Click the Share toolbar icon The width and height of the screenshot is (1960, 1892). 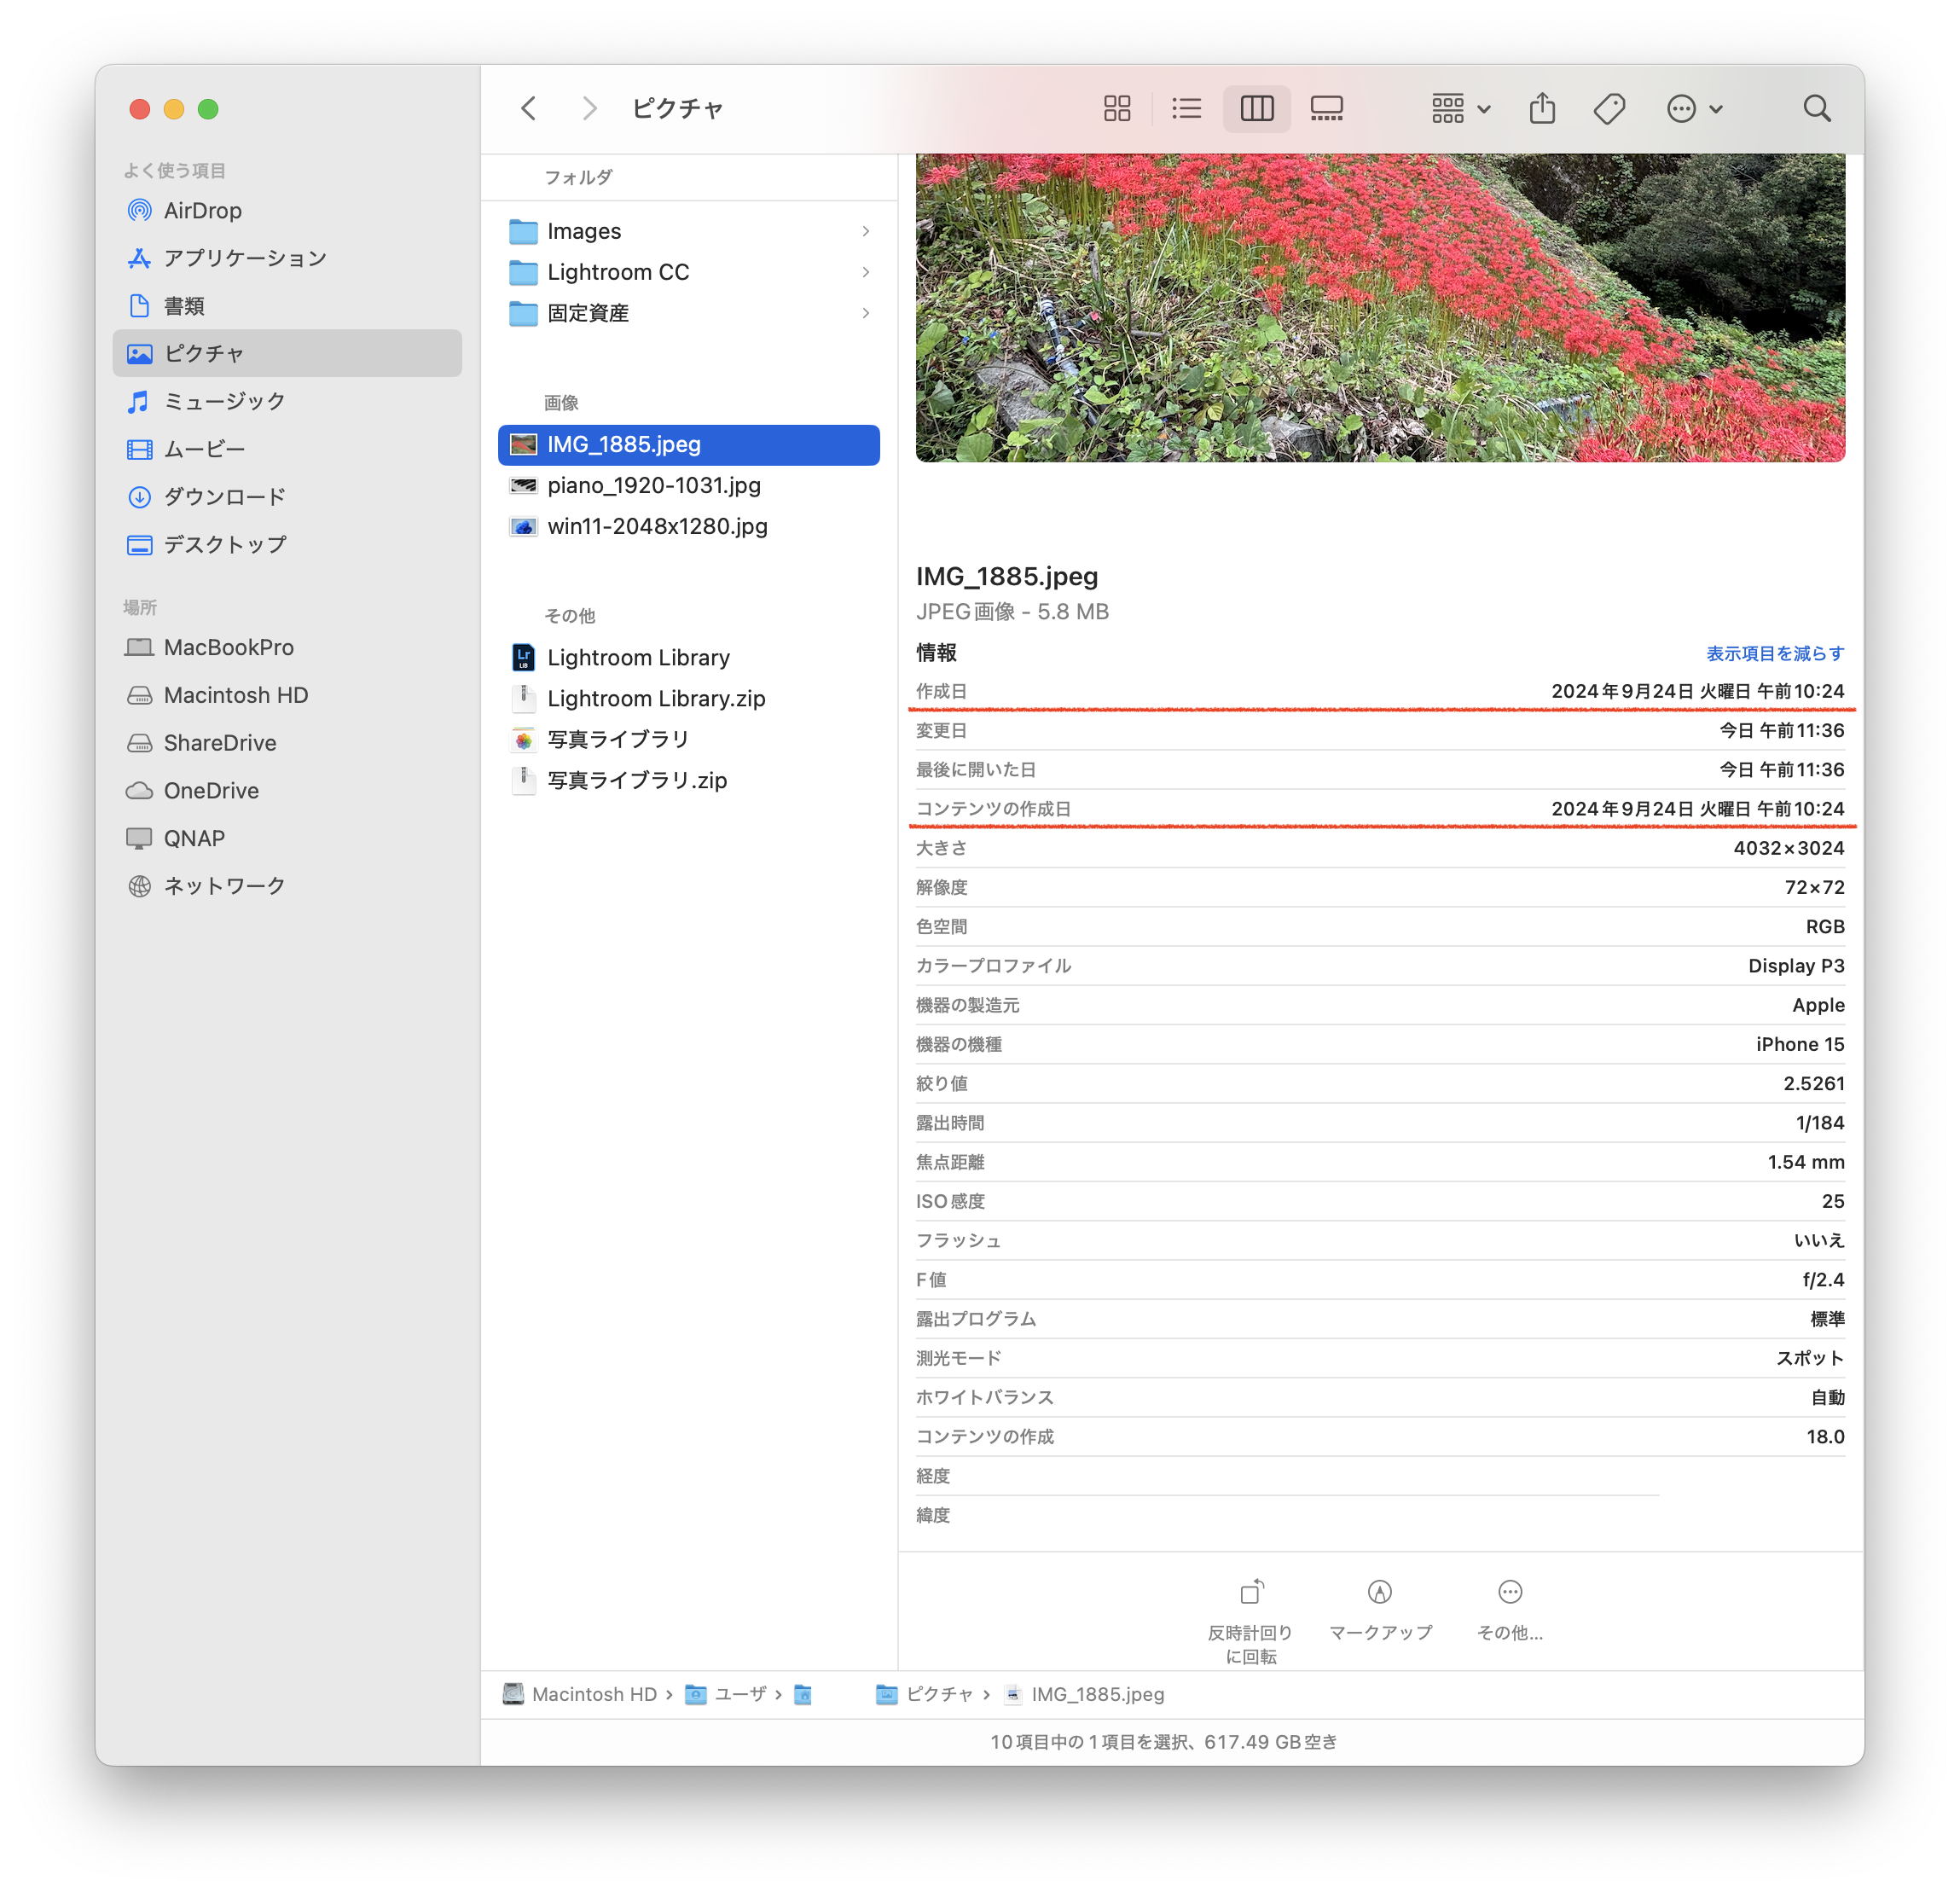1542,108
